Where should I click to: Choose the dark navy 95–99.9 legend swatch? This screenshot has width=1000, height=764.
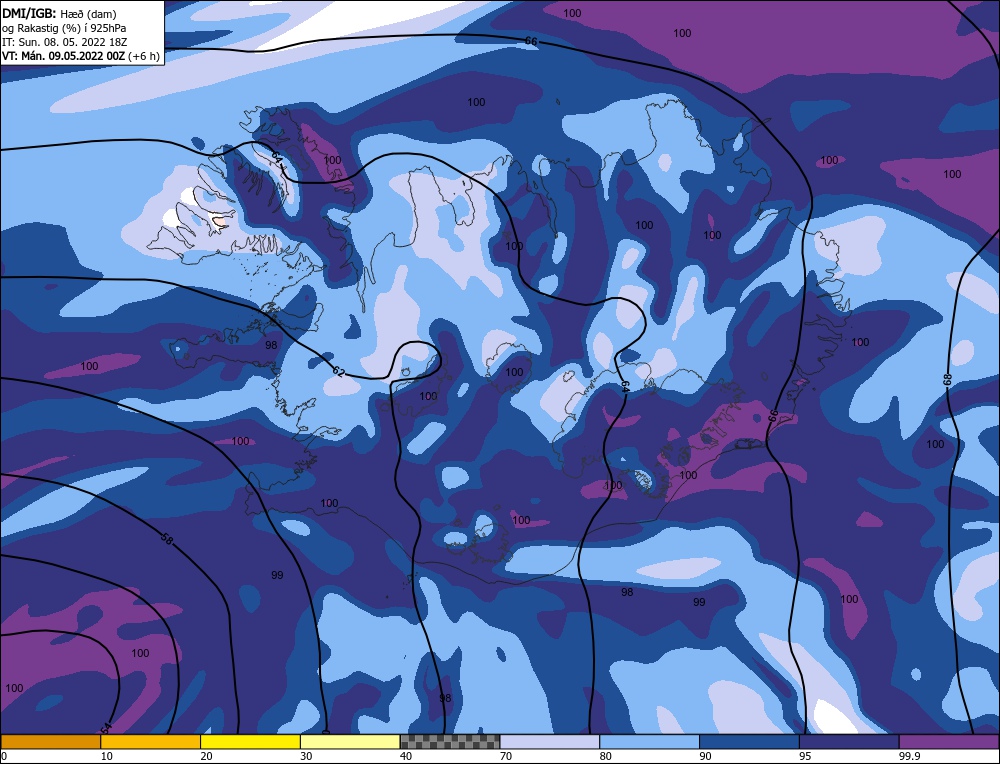849,741
